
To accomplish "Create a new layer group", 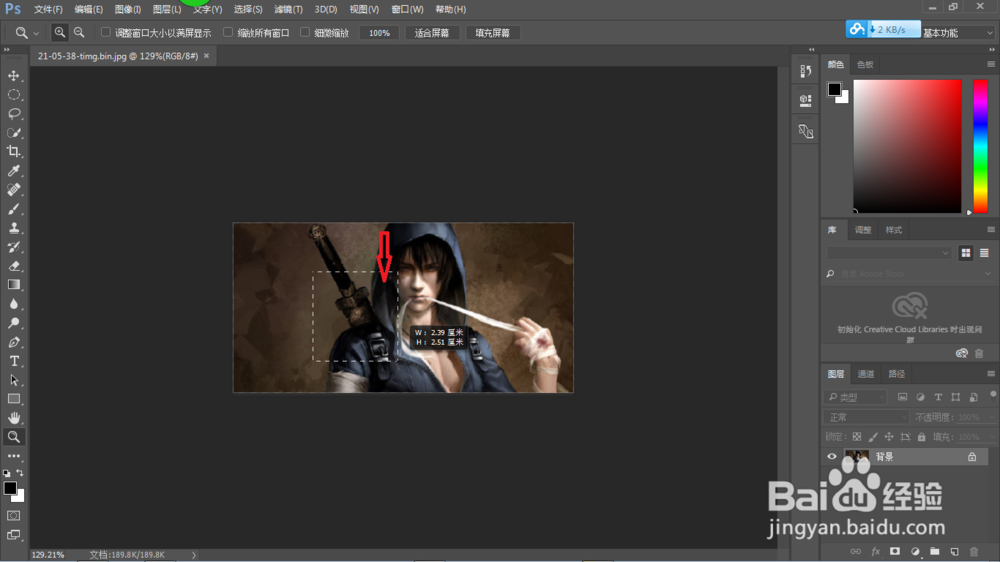I will pos(935,551).
